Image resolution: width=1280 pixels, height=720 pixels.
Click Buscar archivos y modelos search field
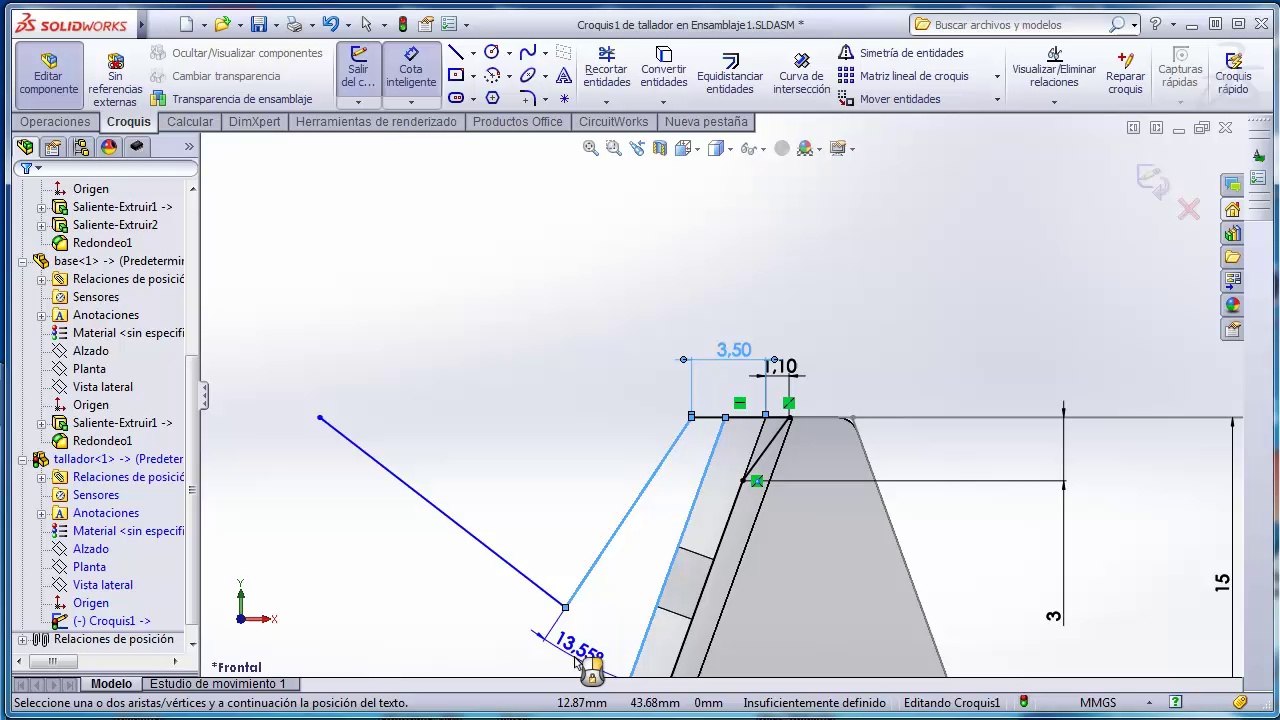1020,24
